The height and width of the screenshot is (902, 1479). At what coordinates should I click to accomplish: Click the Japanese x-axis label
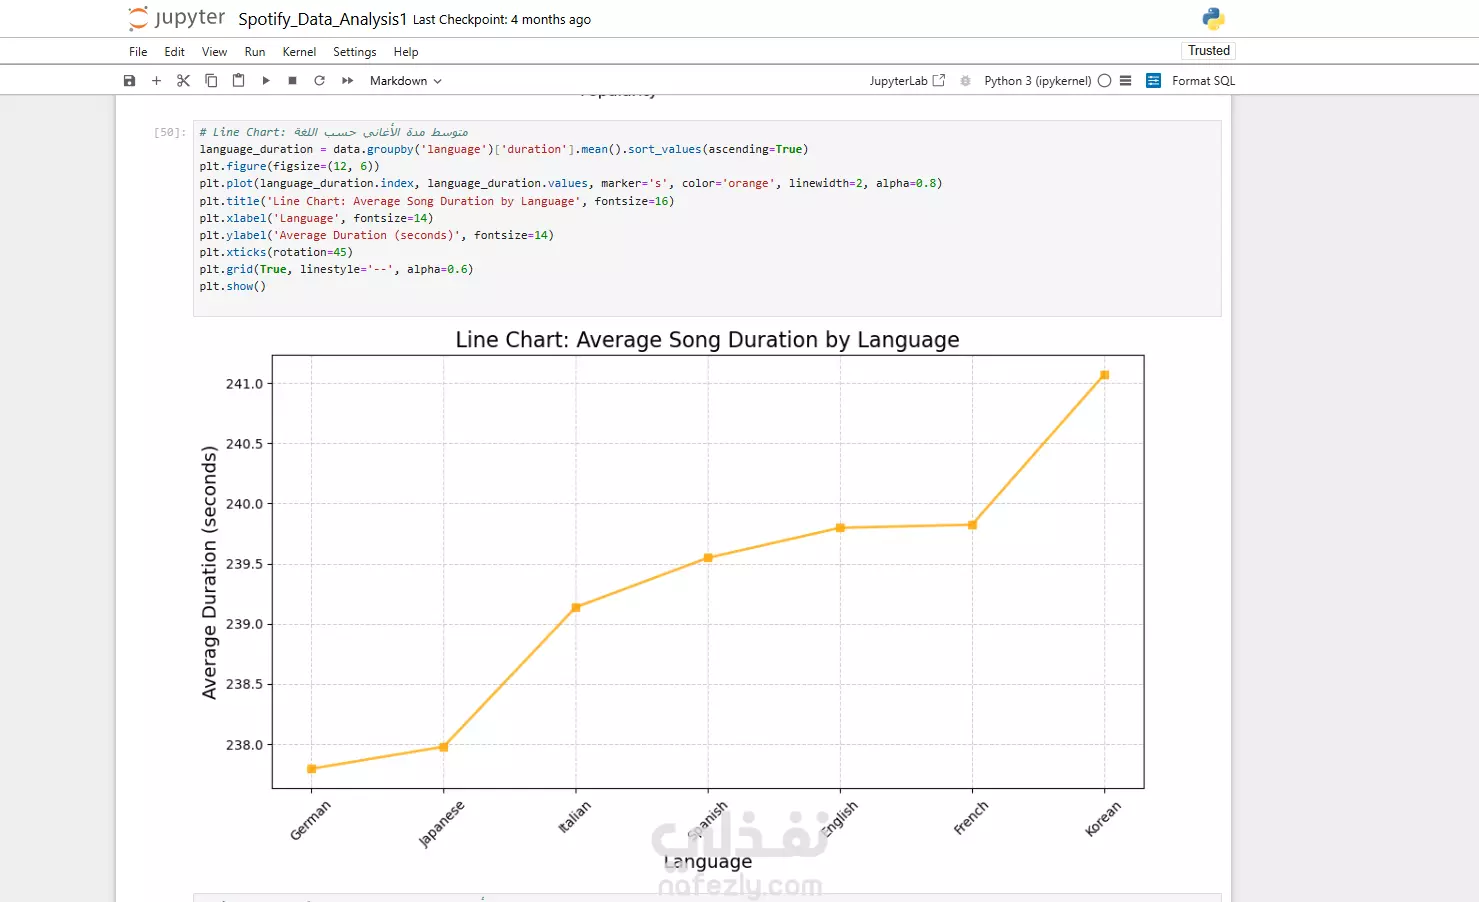[441, 824]
